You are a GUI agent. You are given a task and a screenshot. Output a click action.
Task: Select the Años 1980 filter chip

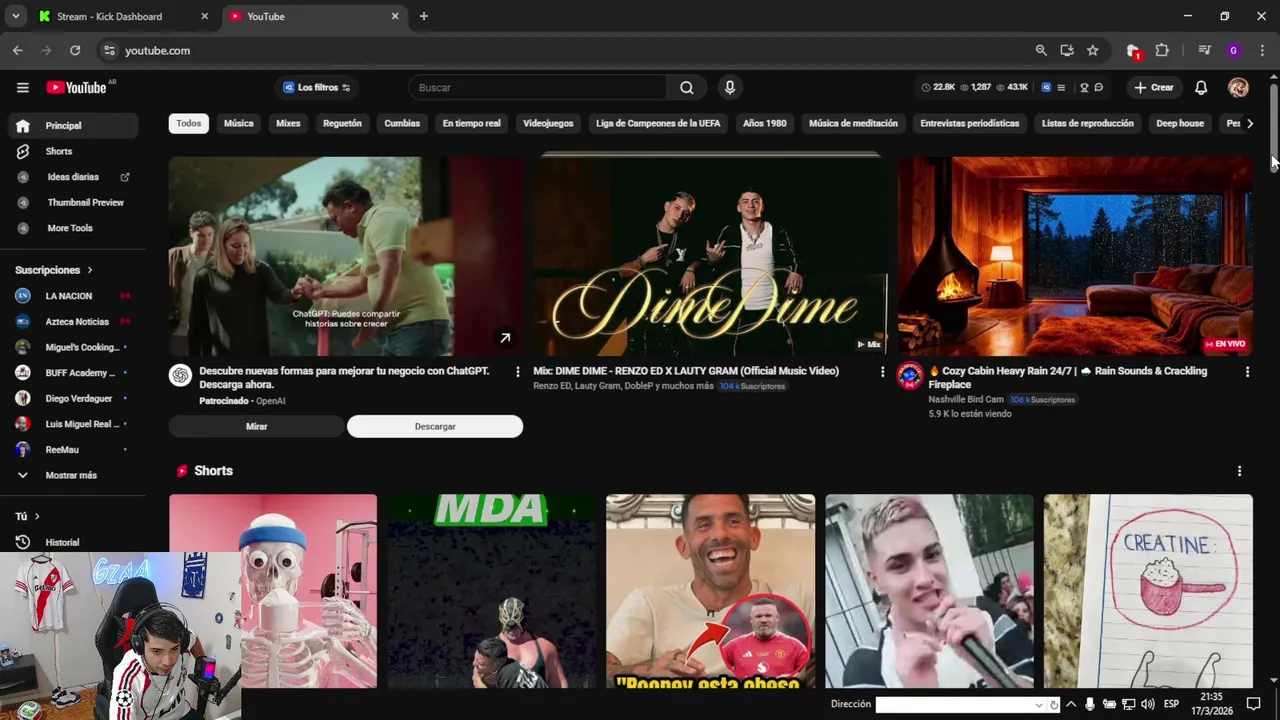765,123
